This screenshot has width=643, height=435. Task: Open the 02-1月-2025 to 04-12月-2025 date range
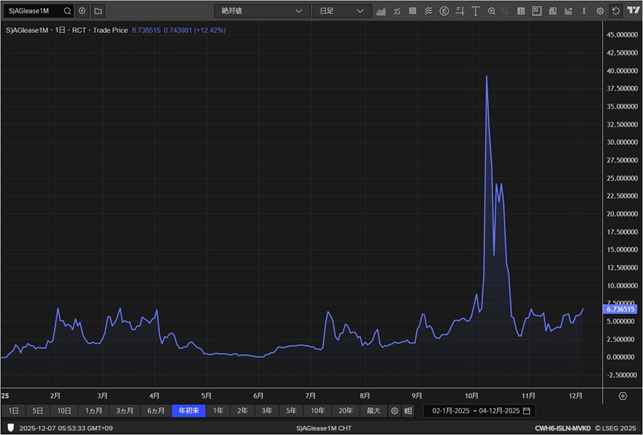477,411
